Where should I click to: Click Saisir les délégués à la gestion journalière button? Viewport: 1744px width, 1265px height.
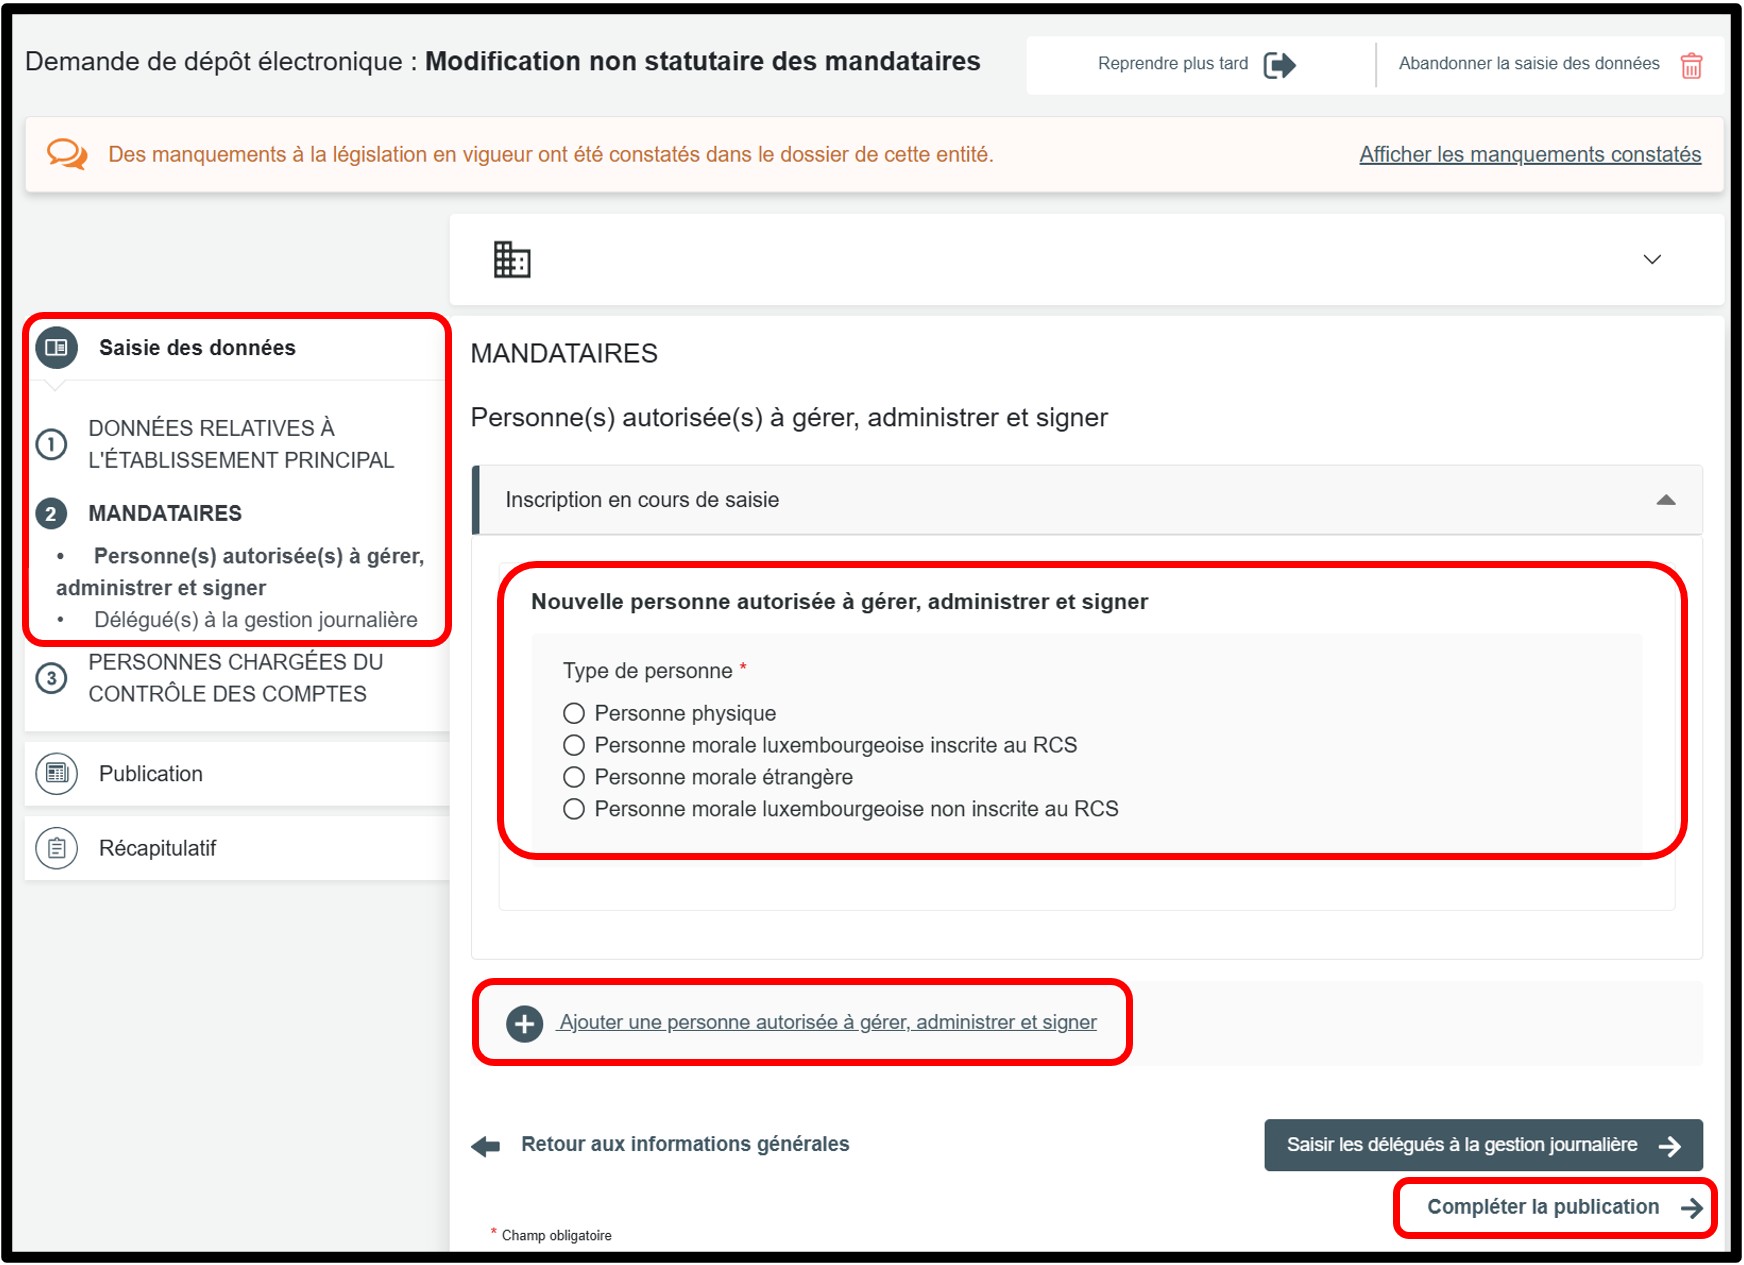click(x=1482, y=1145)
